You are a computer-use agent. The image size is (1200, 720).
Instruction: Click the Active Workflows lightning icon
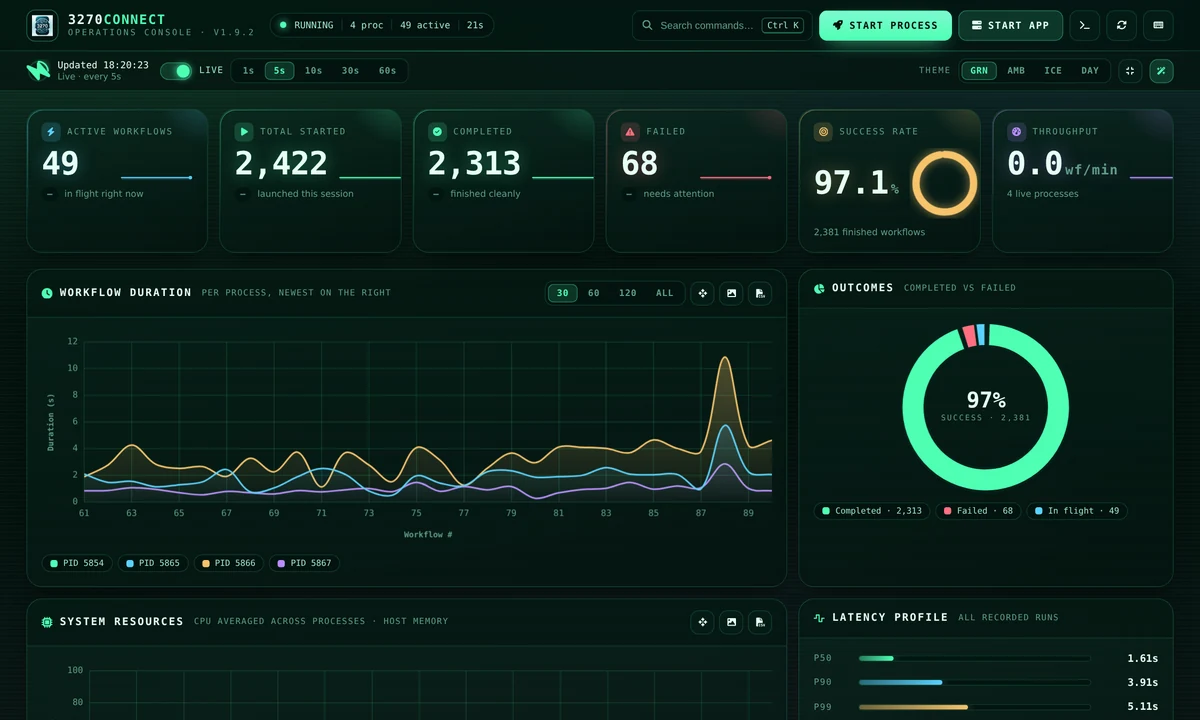pyautogui.click(x=51, y=132)
